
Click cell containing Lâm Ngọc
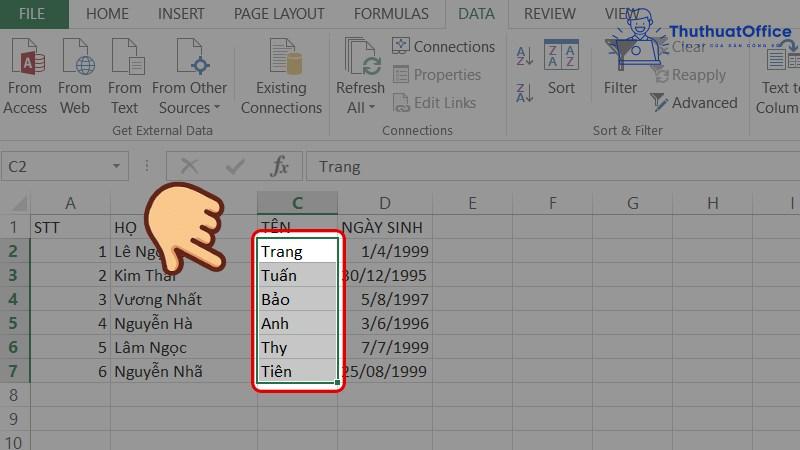click(184, 347)
